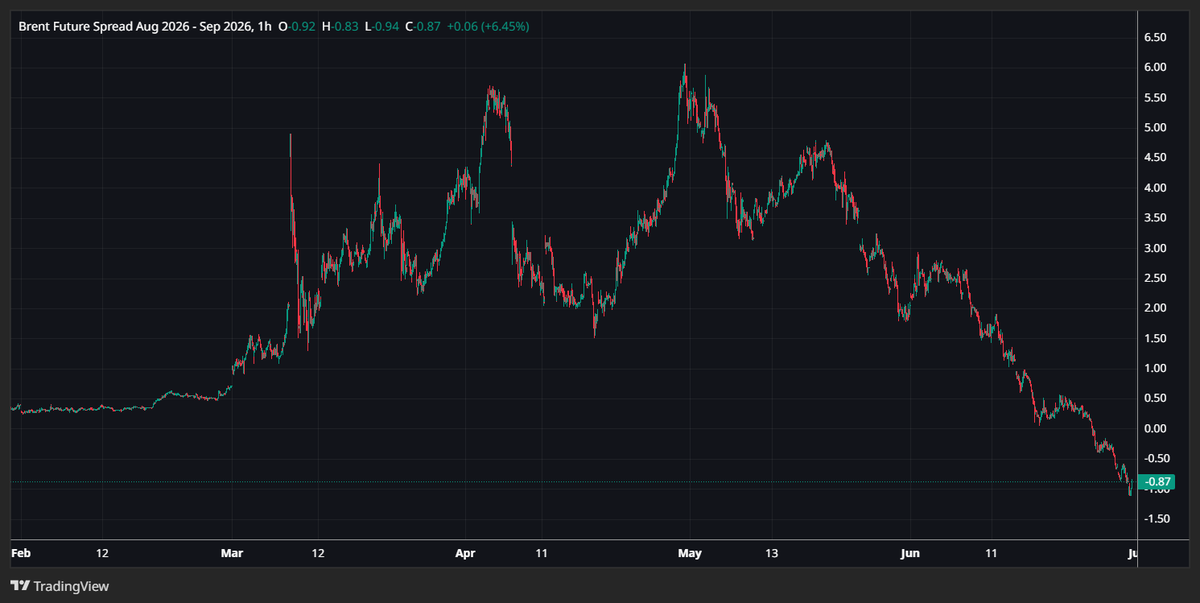Select the 1.50 positive price scale label
Viewport: 1200px width, 603px height.
click(1157, 338)
